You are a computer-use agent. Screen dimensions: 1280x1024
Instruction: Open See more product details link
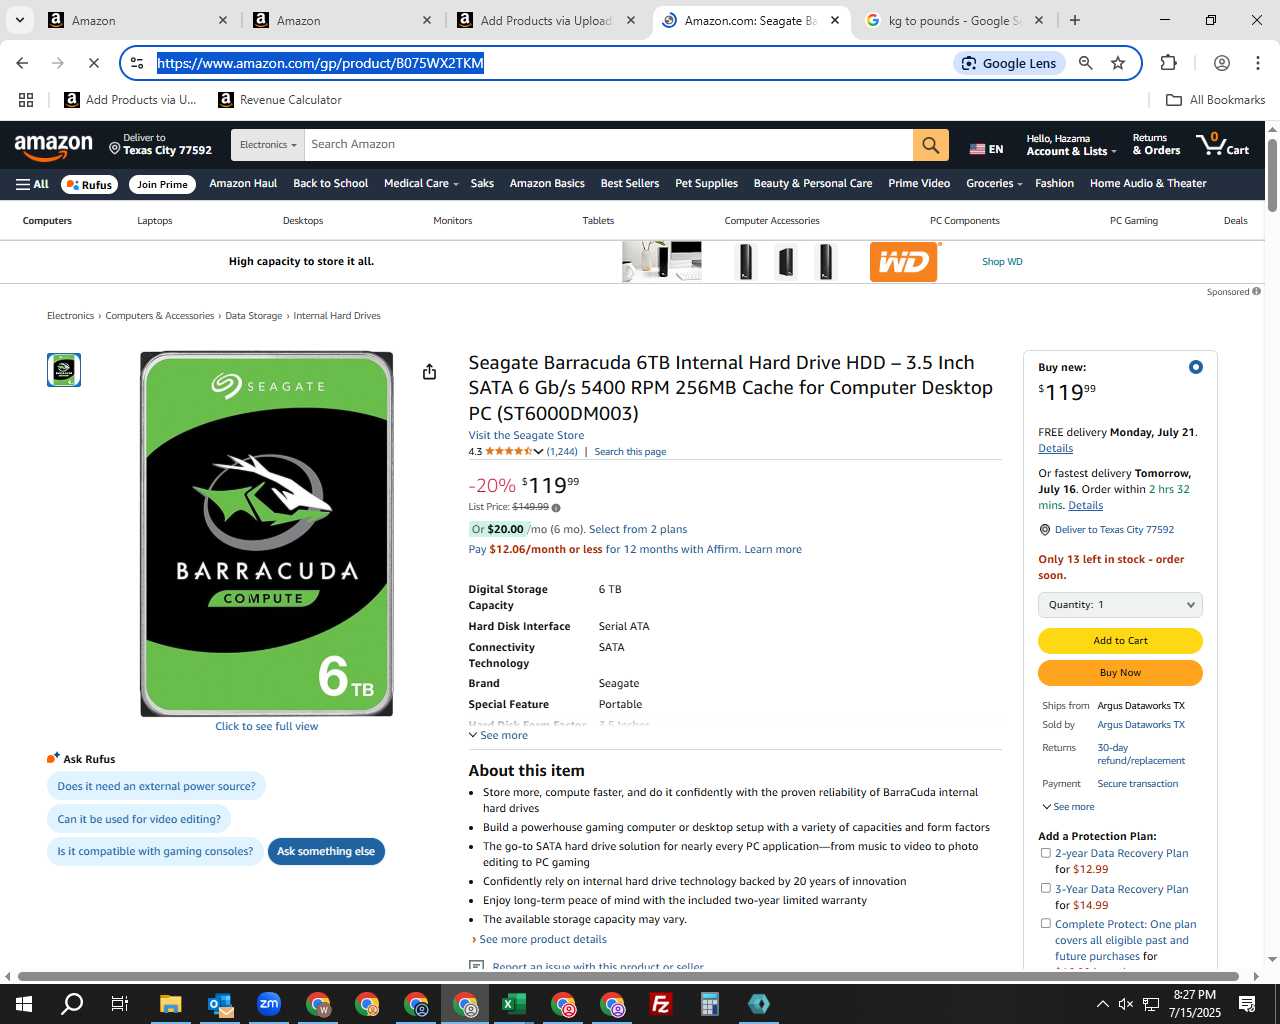541,939
